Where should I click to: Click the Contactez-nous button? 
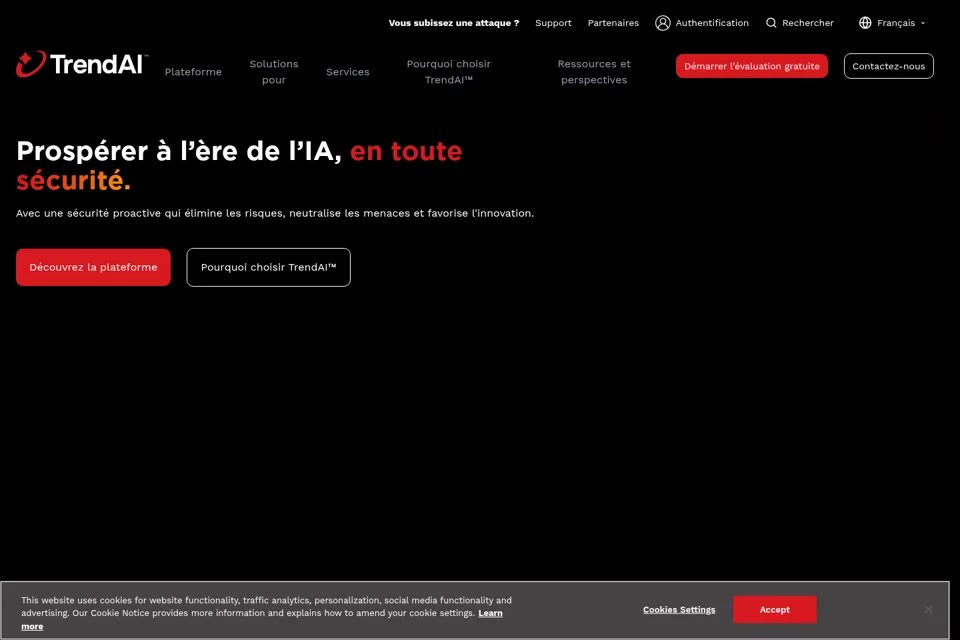pos(888,66)
